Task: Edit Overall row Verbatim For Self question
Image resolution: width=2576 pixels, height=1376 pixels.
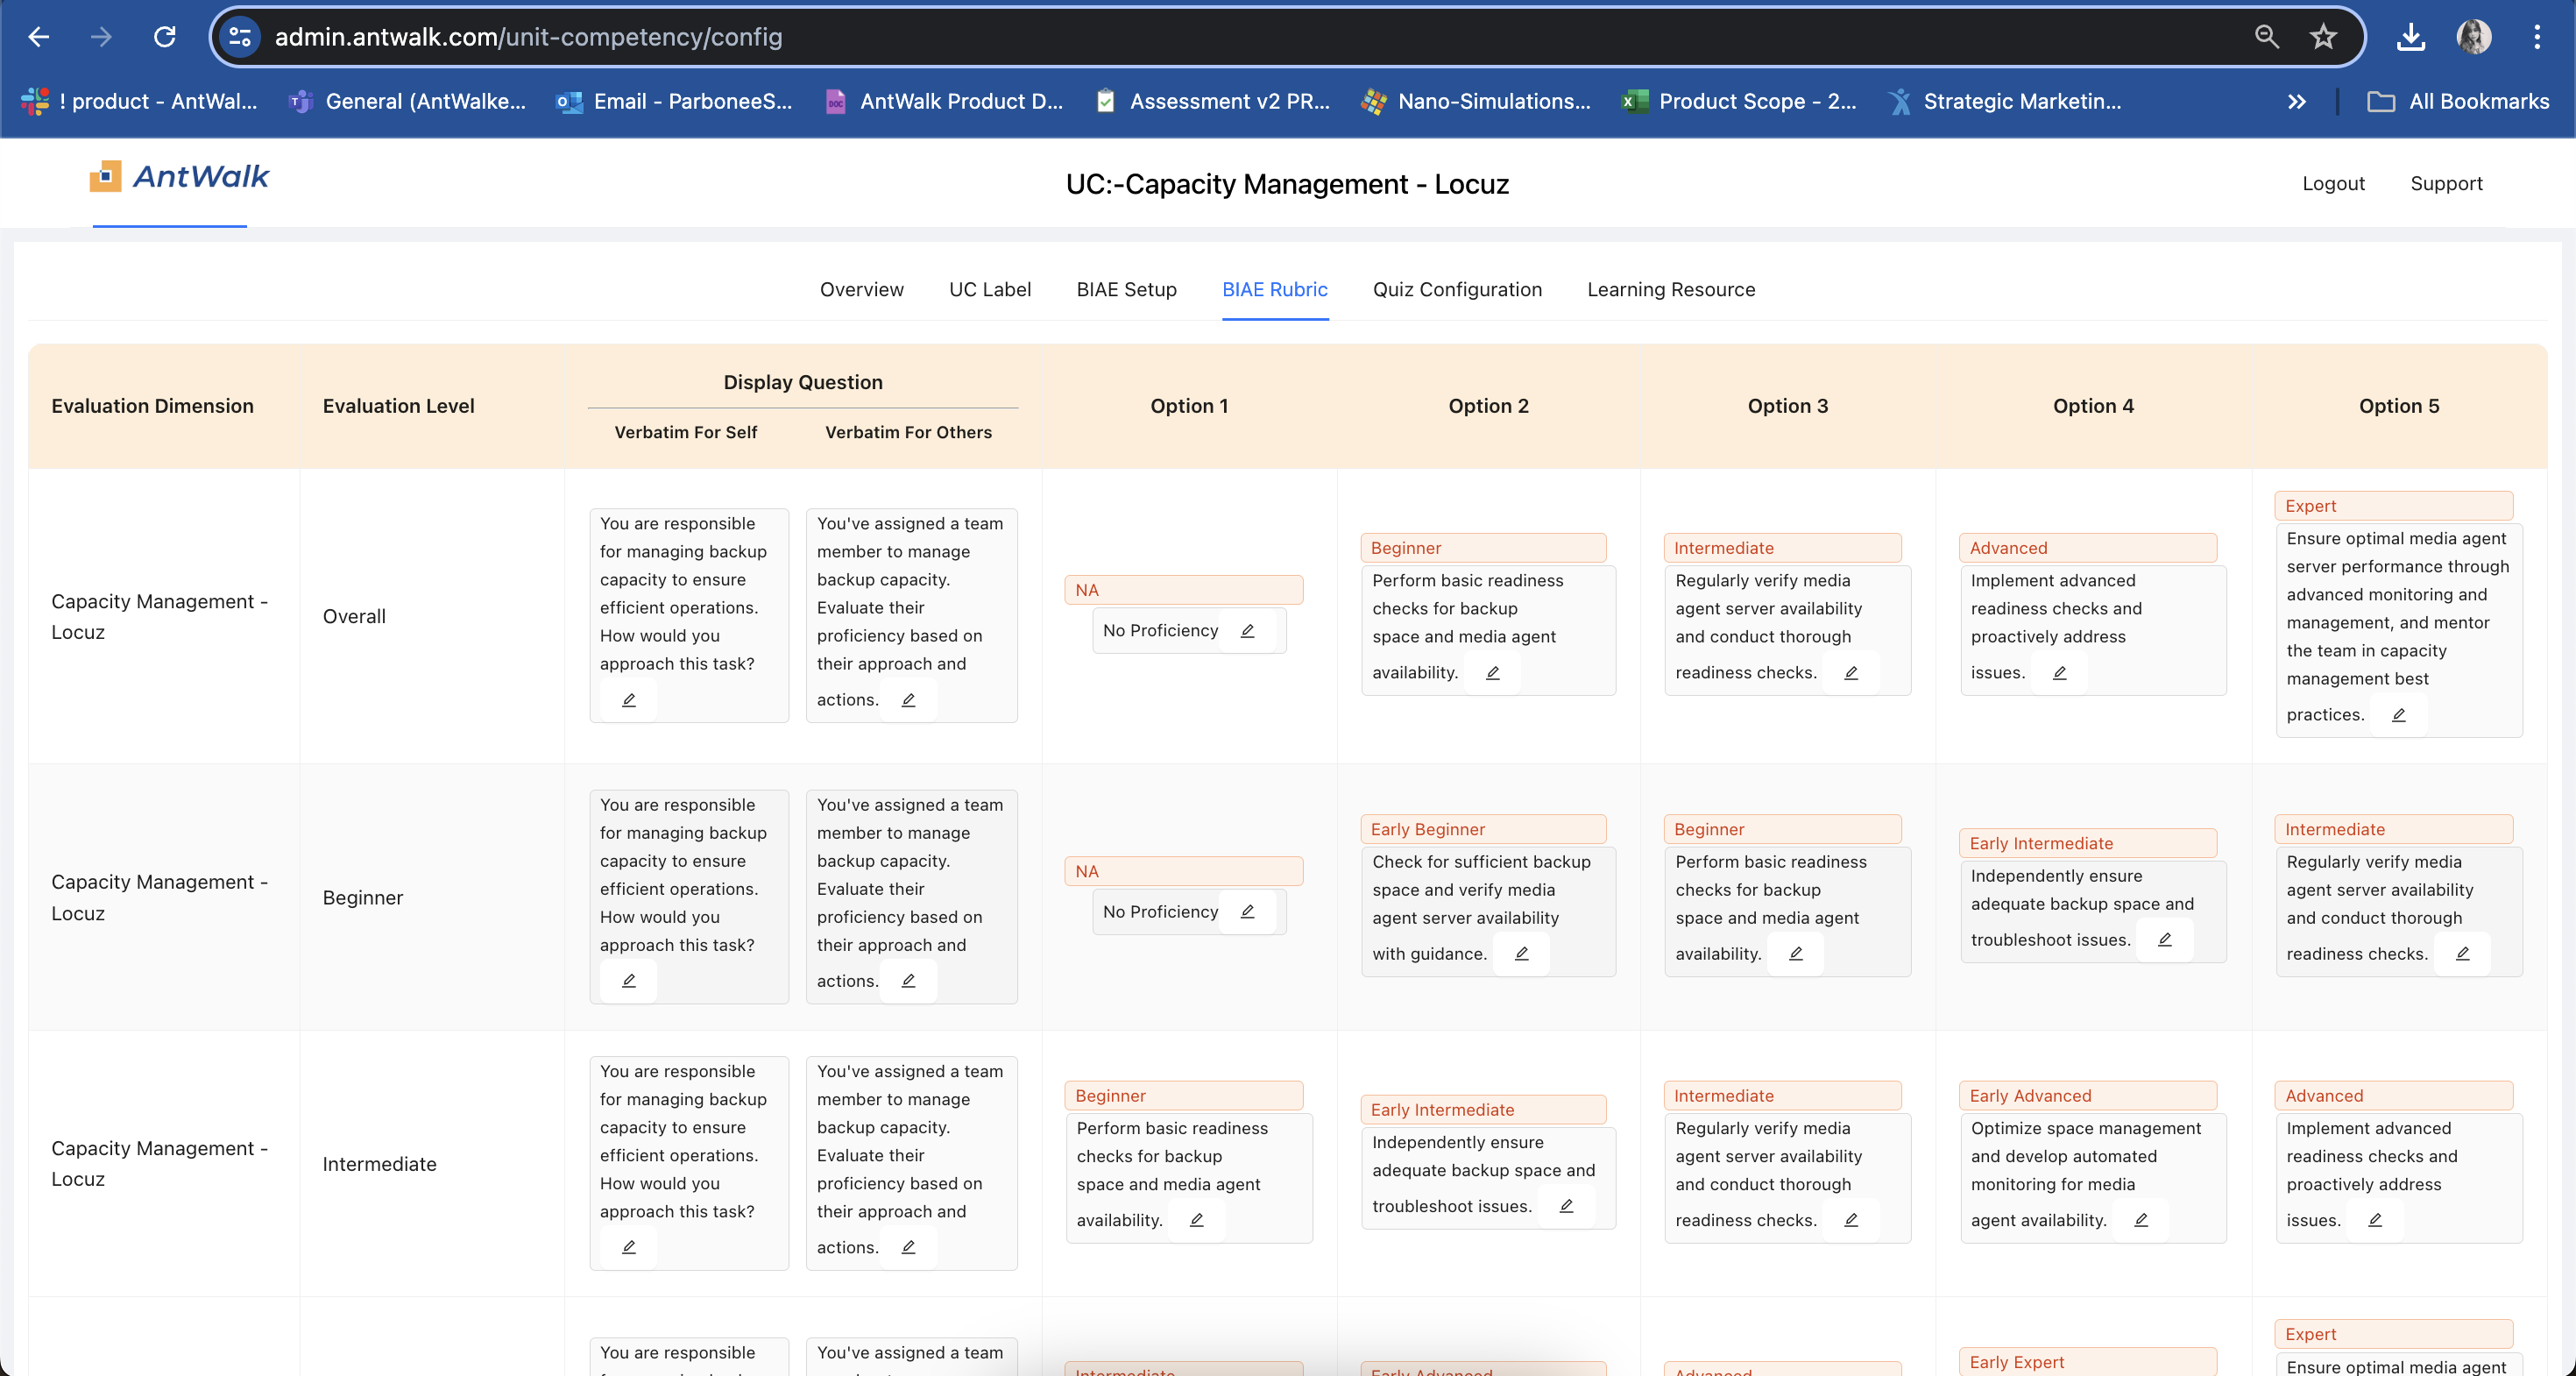Action: (629, 700)
